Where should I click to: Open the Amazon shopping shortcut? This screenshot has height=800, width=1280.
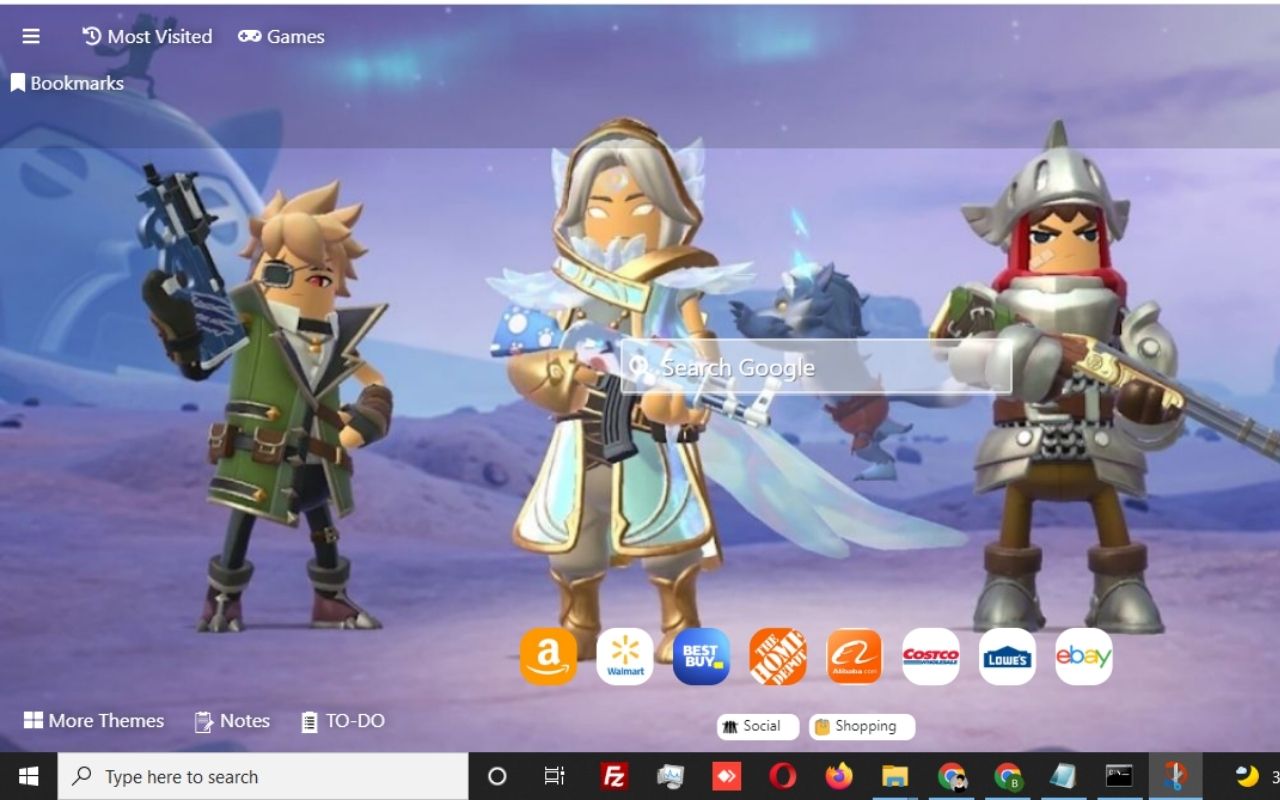coord(548,656)
